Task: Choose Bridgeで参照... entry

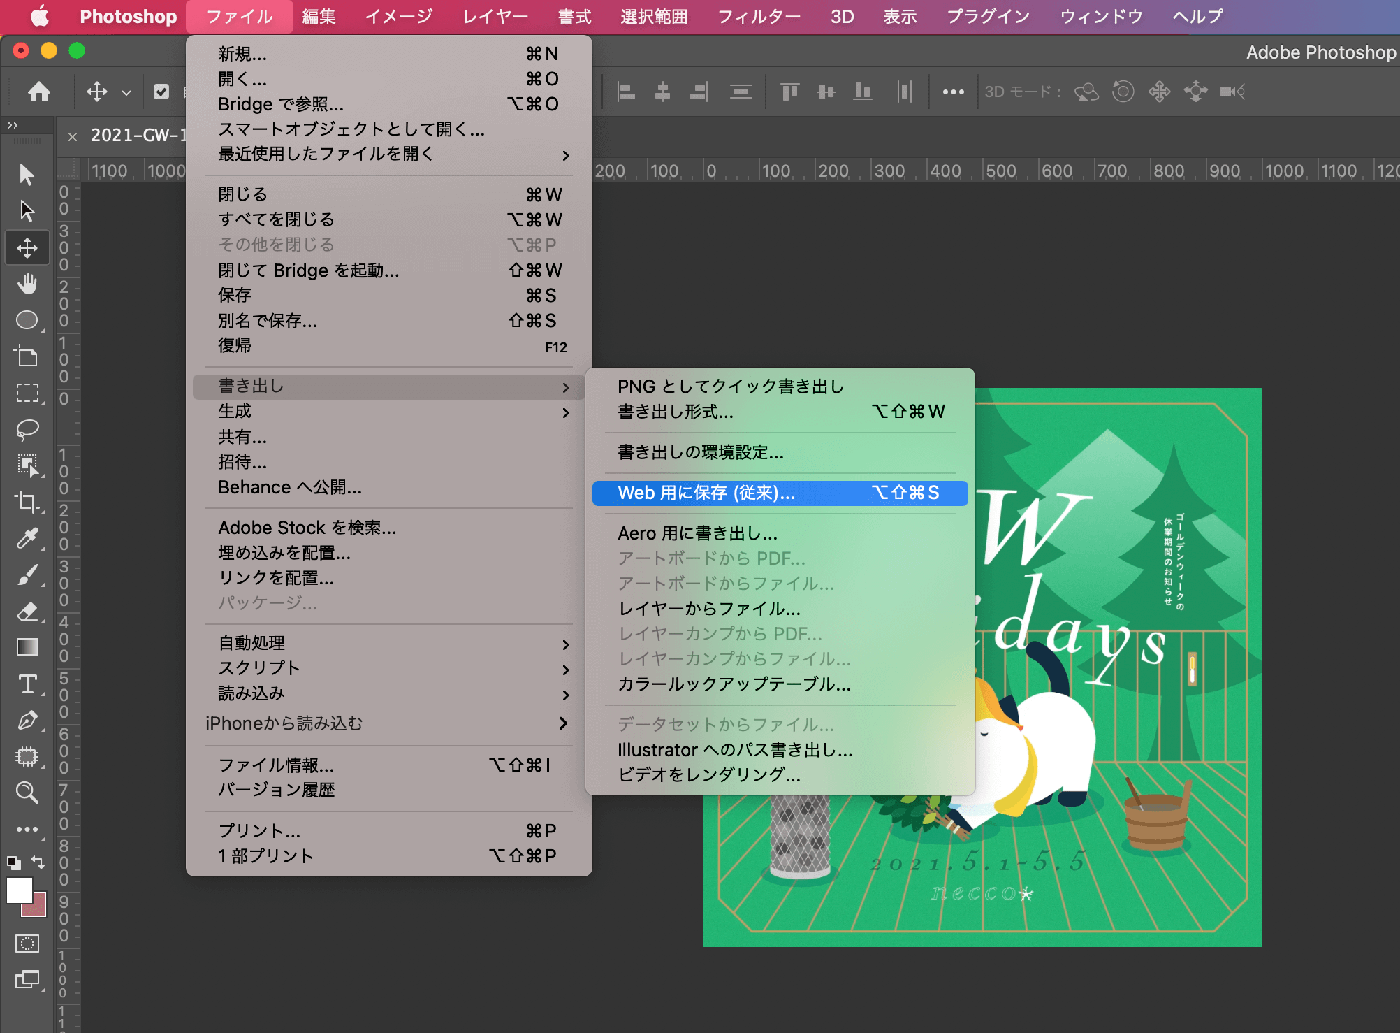Action: (389, 104)
